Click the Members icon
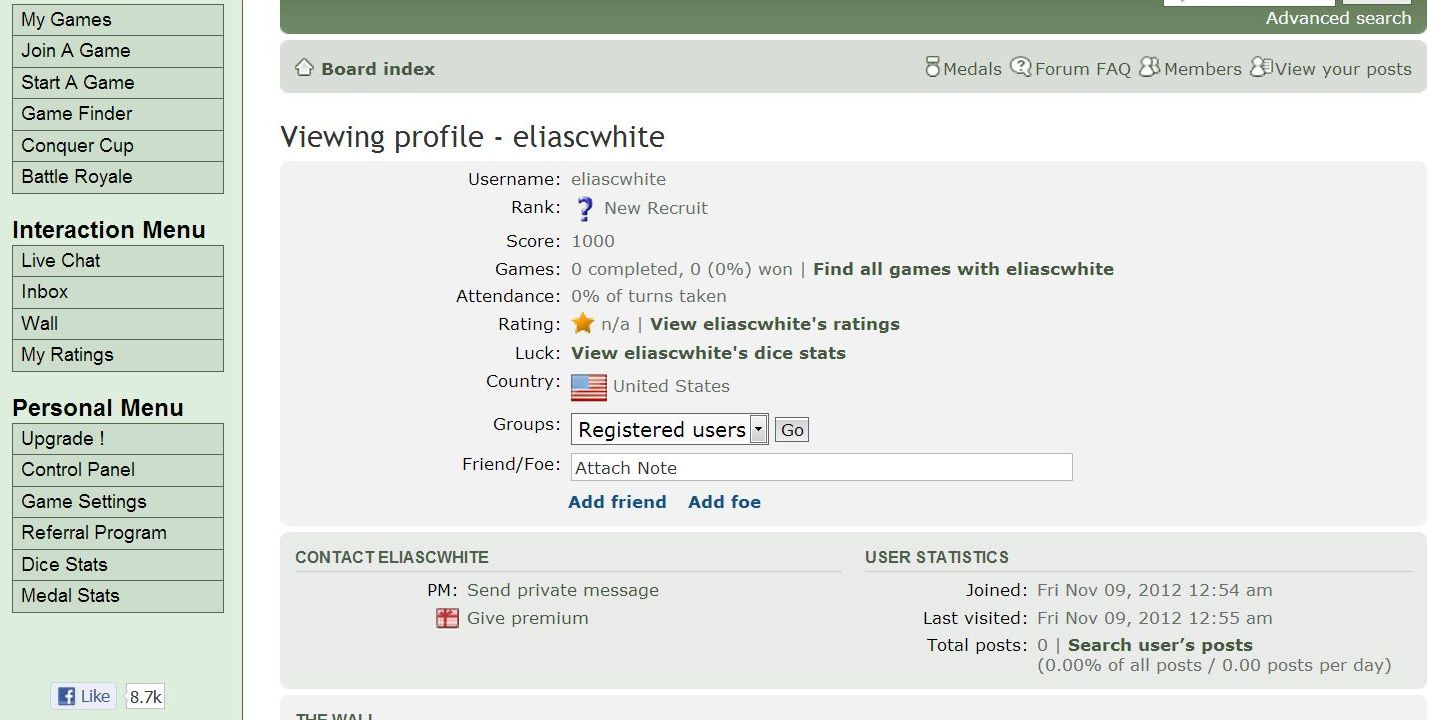Screen dimensions: 1438x720 1150,68
